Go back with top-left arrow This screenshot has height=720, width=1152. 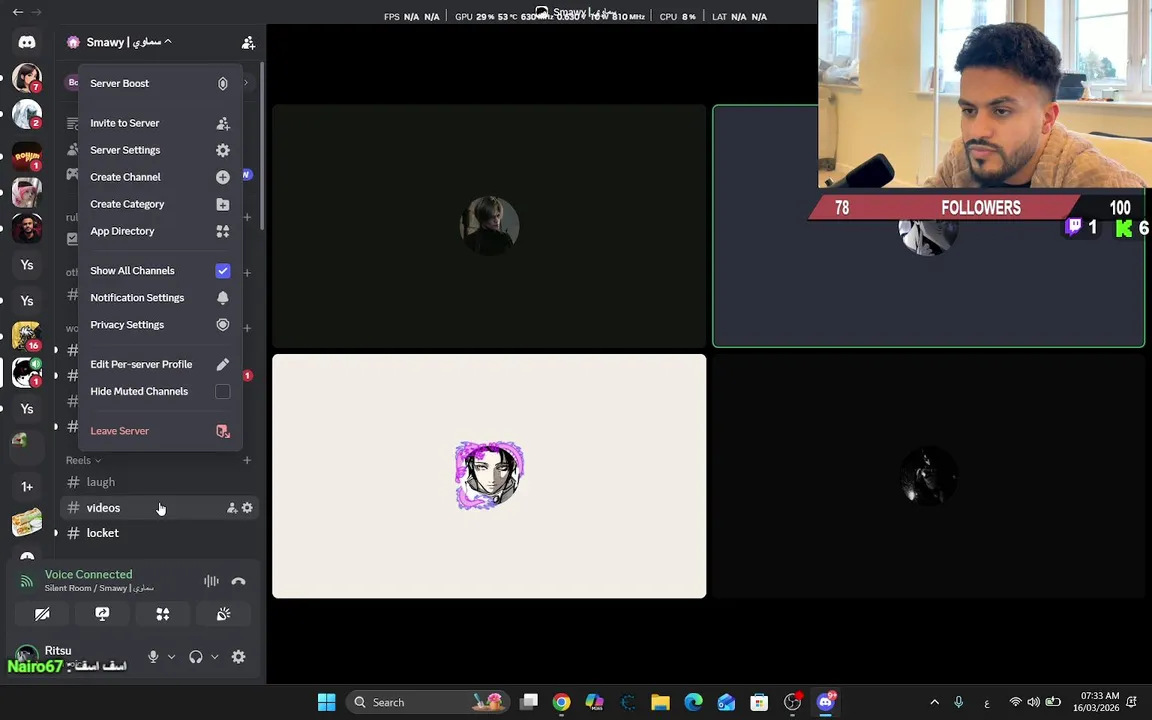tap(18, 12)
